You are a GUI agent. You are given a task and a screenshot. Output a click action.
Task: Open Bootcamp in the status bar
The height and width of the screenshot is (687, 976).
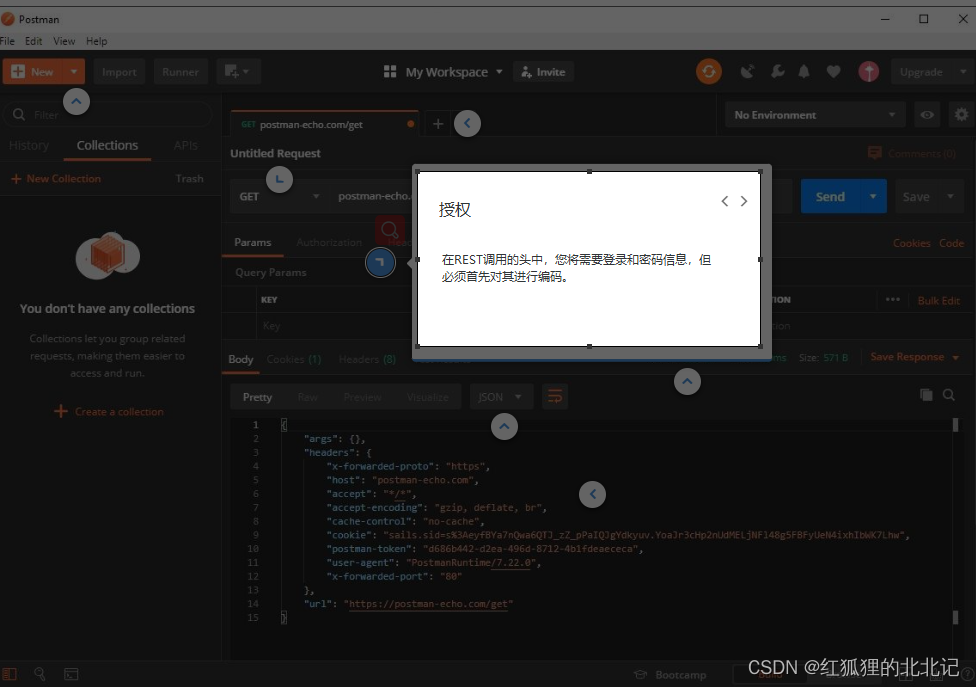[x=671, y=675]
